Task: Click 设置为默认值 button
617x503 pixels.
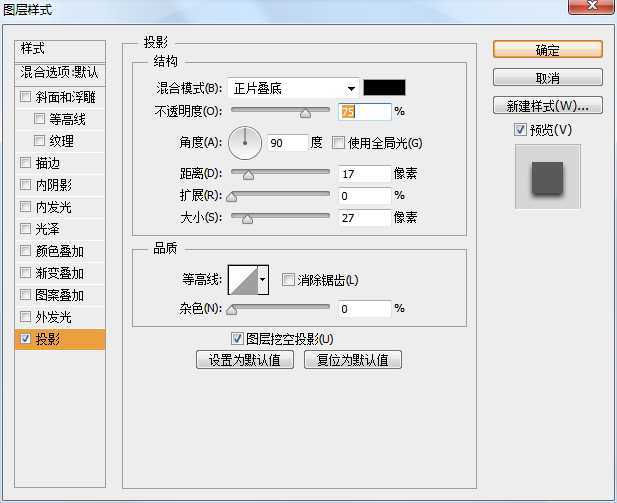Action: (245, 360)
